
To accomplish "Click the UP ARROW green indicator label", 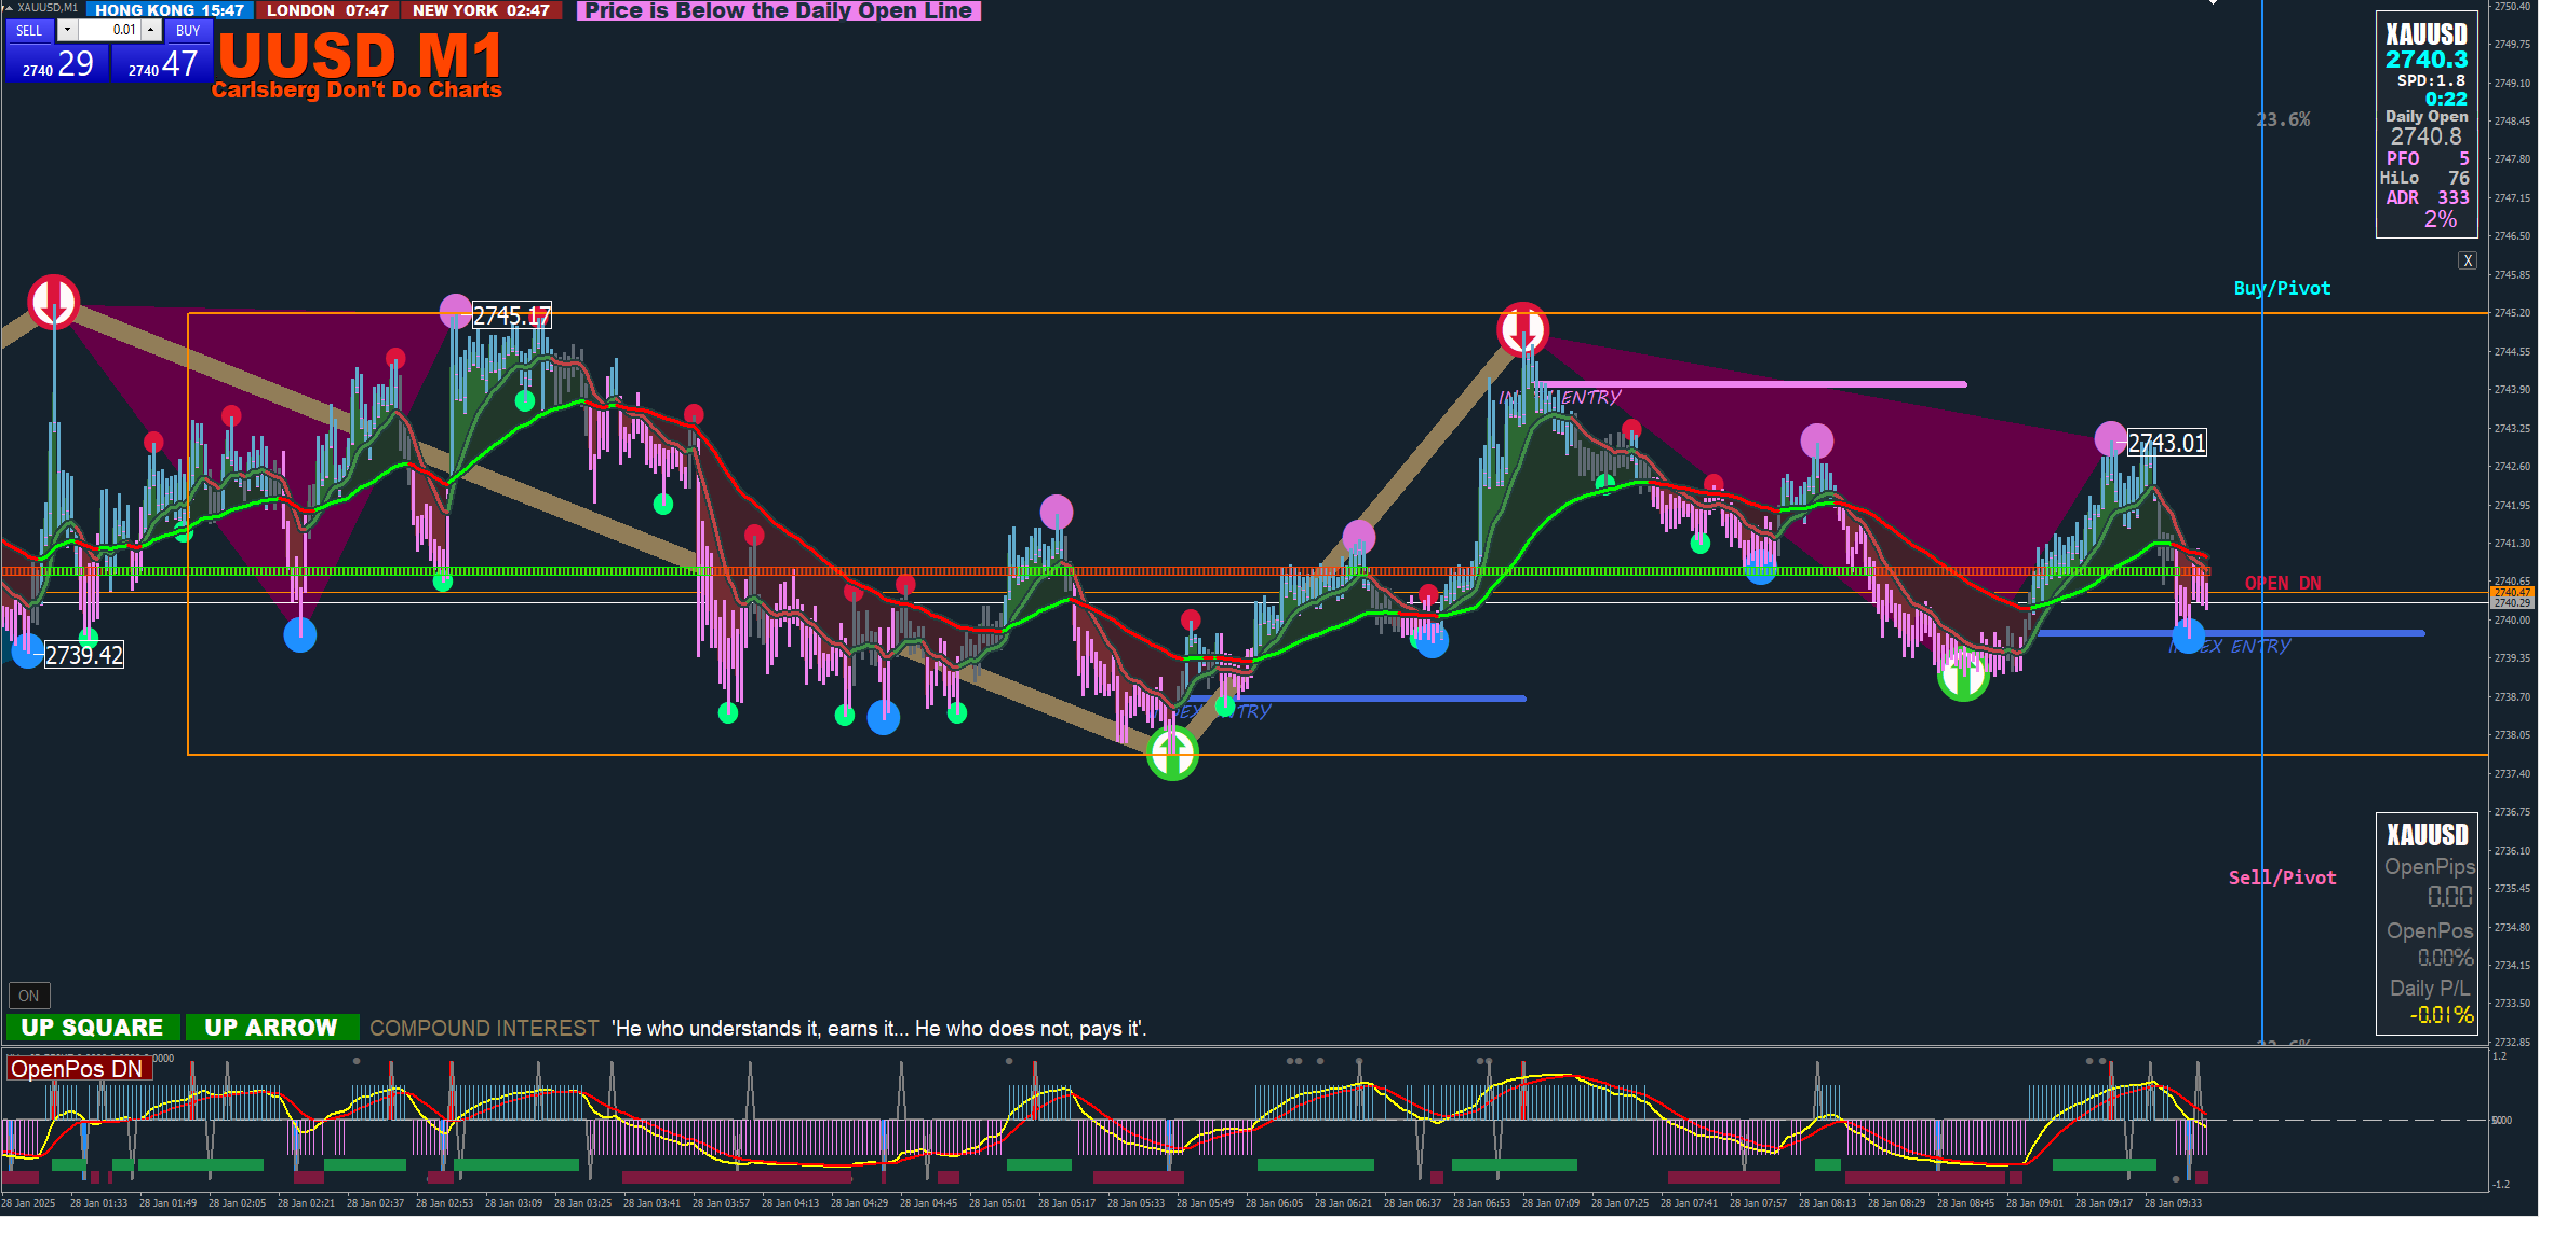I will coord(271,1027).
